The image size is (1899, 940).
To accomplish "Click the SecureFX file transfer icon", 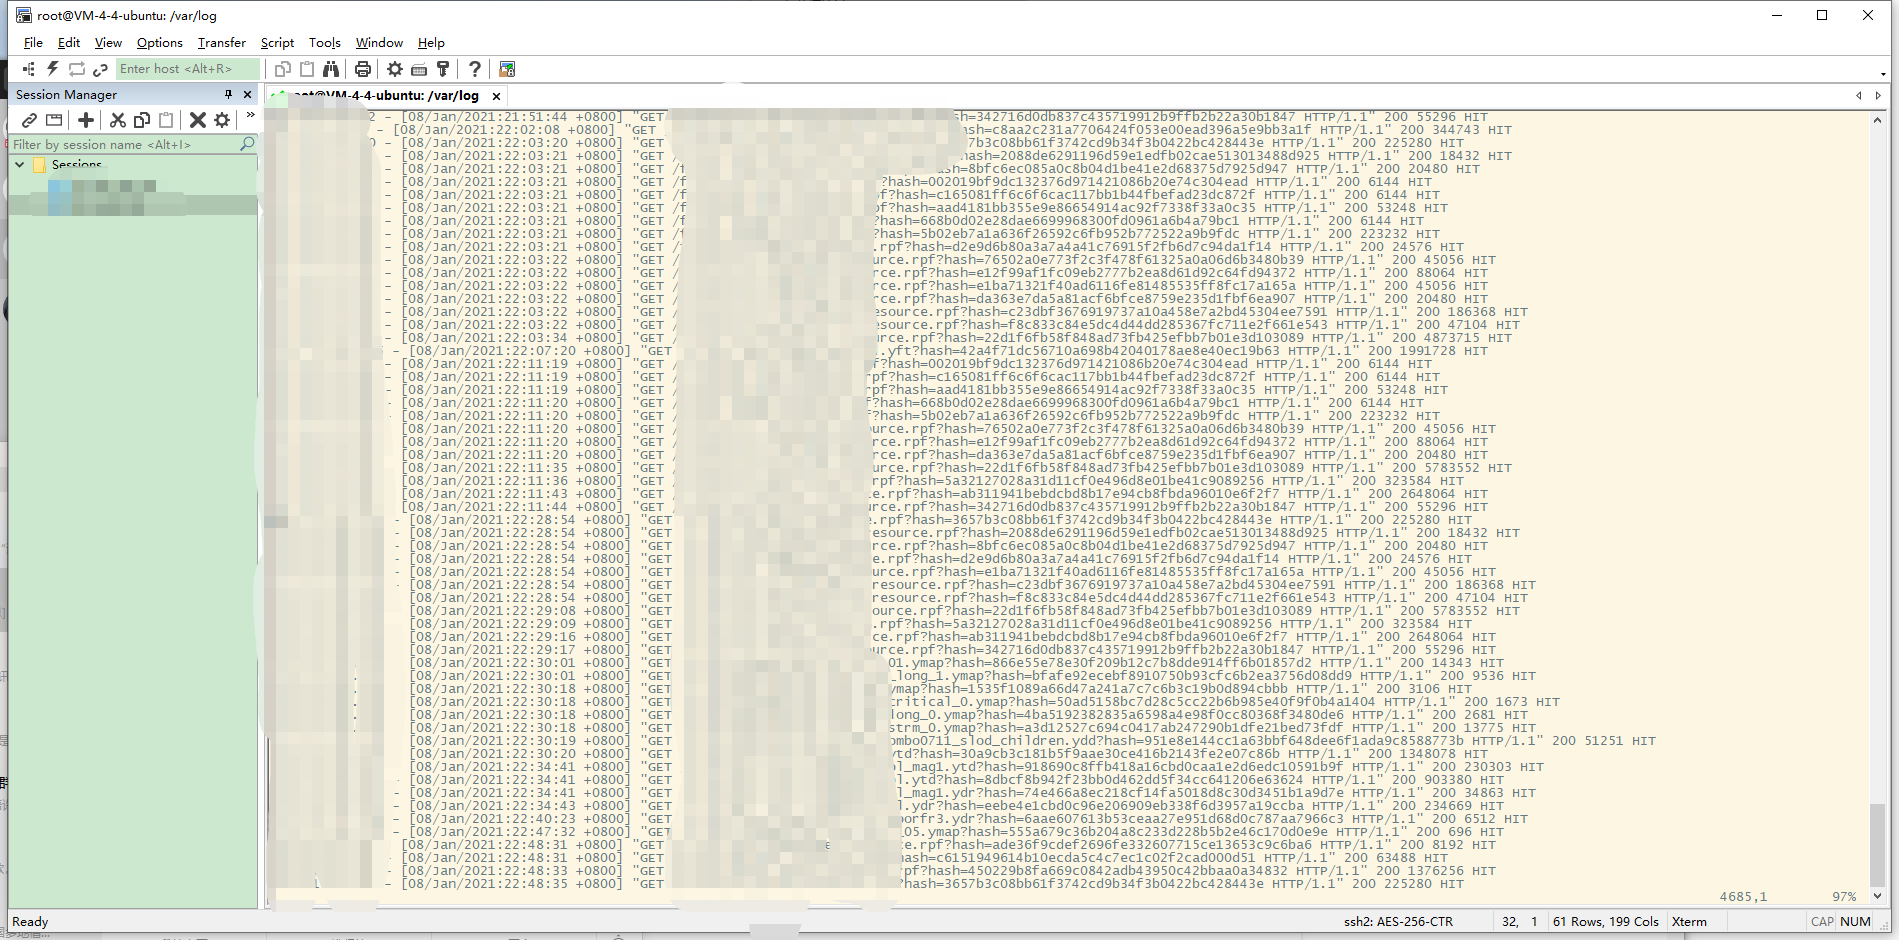I will 507,69.
